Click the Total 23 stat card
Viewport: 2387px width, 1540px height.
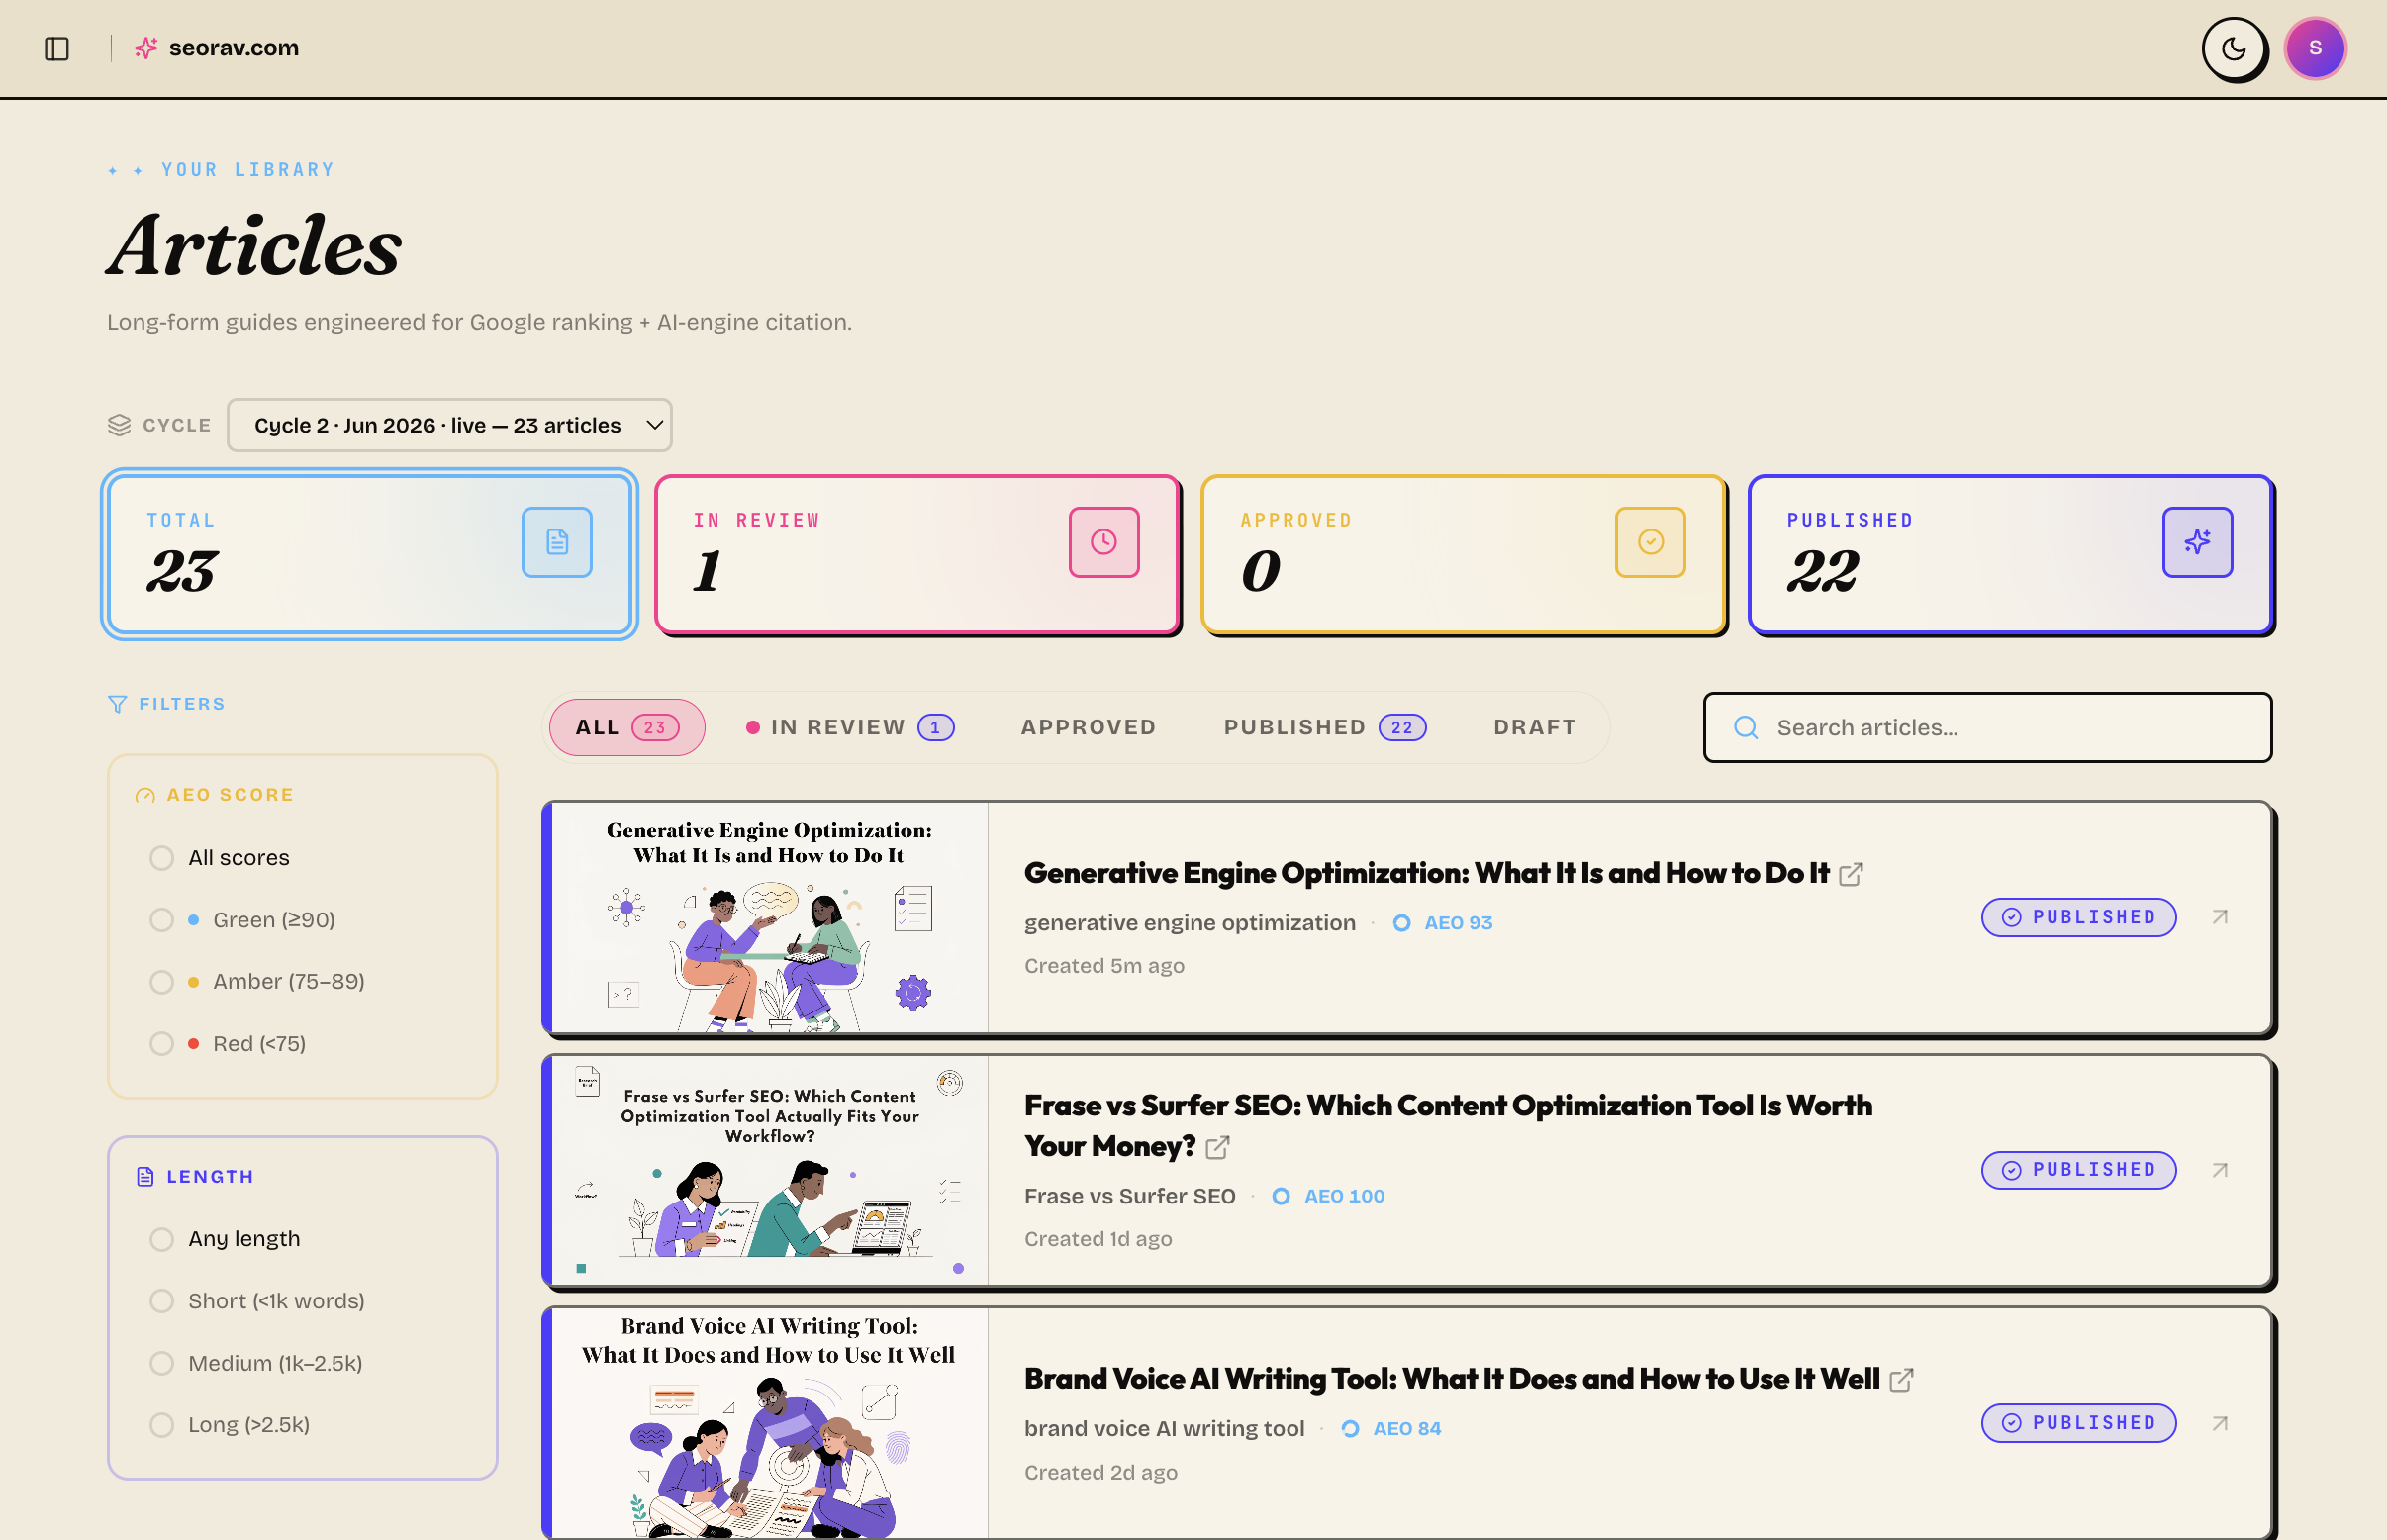point(370,554)
